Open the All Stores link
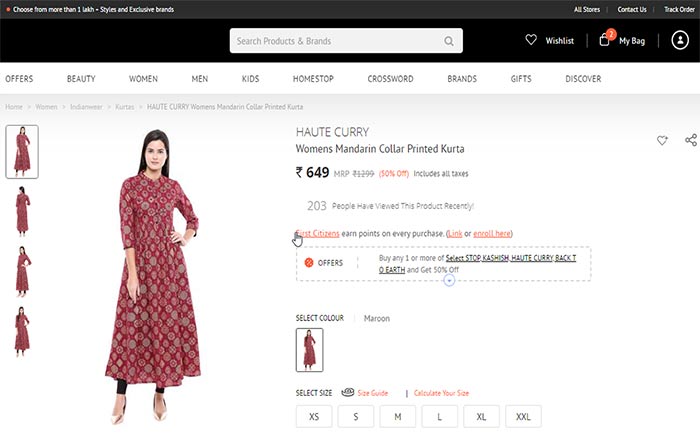Screen dimensions: 700x435 tap(587, 9)
